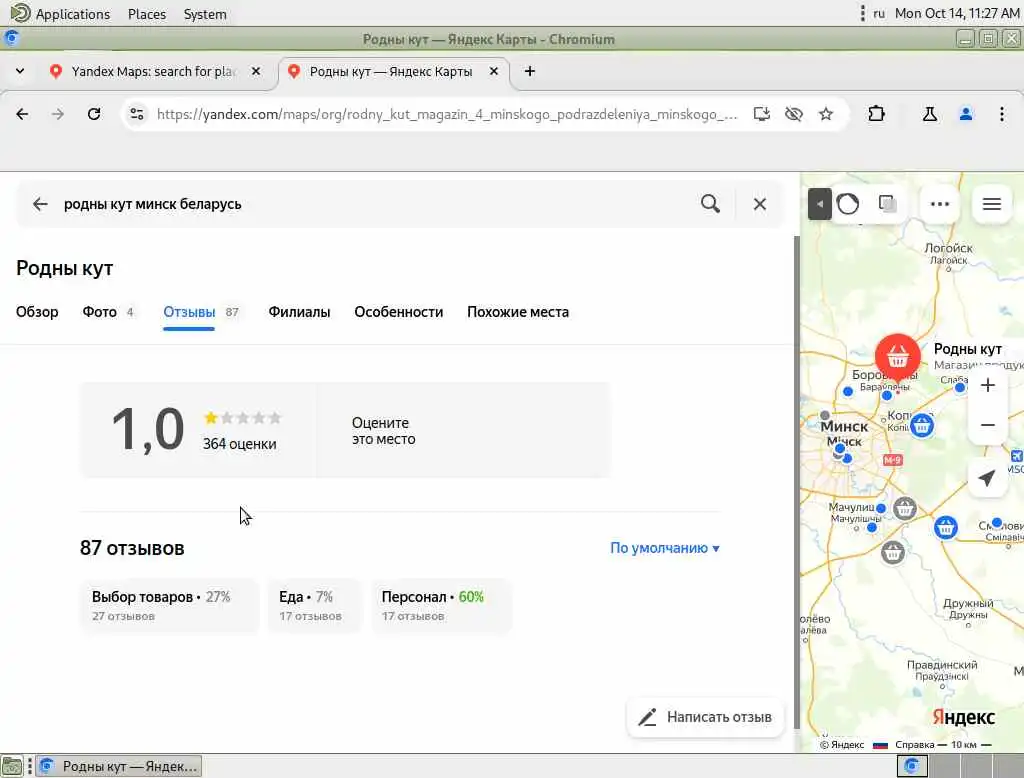Click the side panel scrollbar
The height and width of the screenshot is (778, 1024).
point(797,482)
